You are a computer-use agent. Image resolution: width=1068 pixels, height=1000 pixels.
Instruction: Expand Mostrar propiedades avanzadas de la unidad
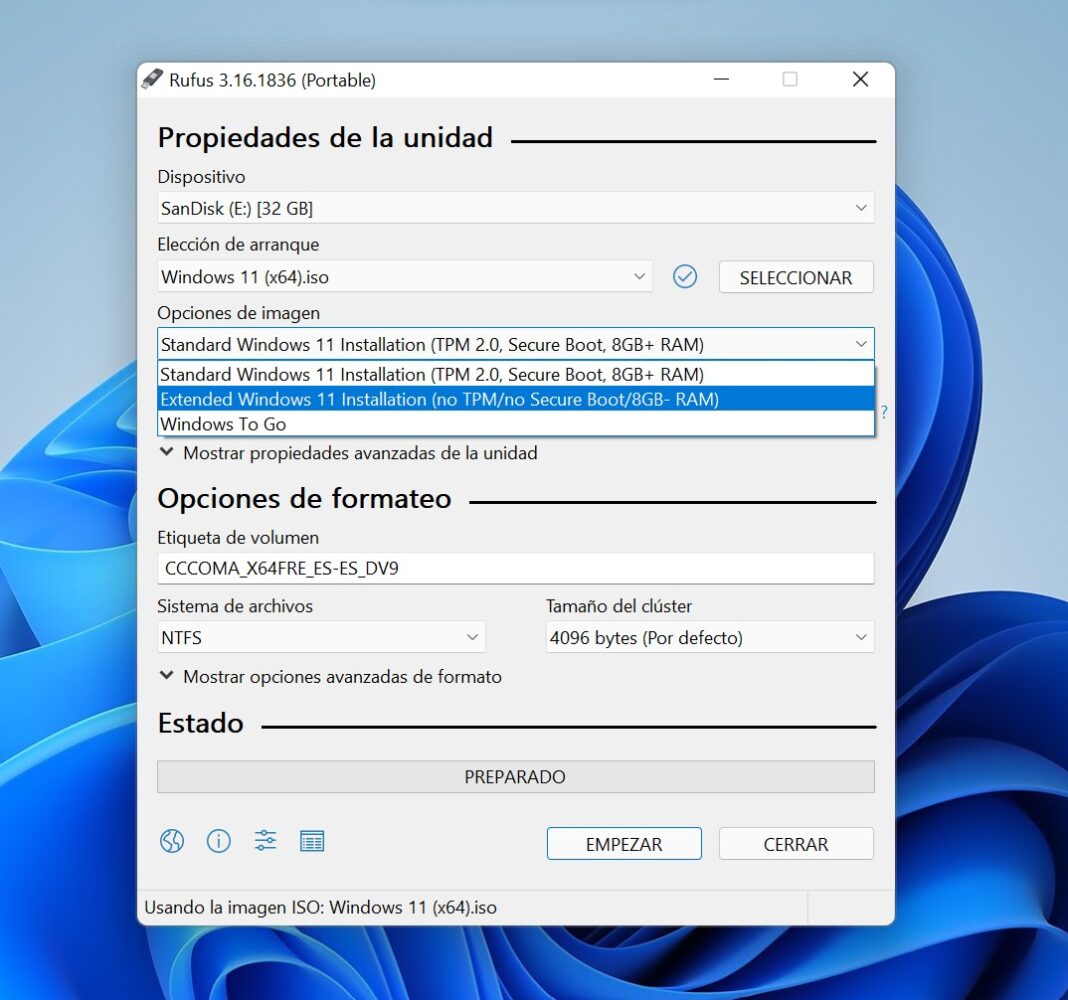[347, 453]
